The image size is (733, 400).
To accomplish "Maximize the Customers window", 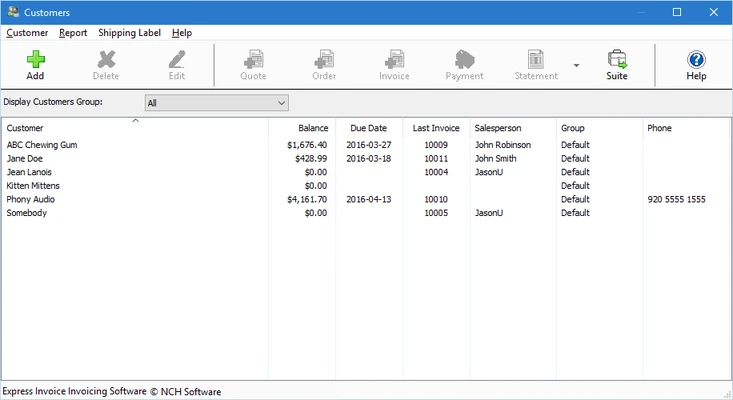I will (x=677, y=12).
